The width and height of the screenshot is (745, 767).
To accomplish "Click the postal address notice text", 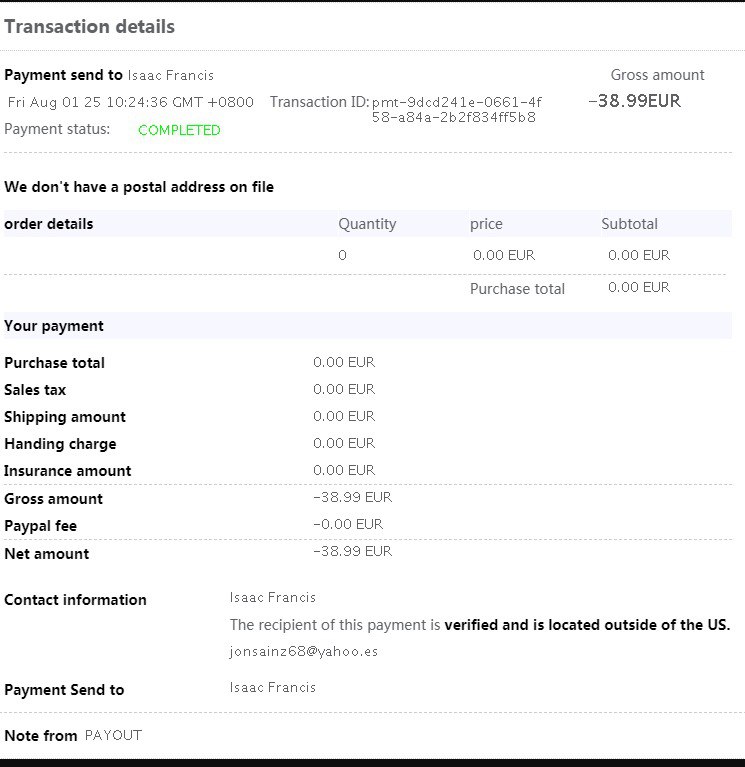I will pos(139,187).
